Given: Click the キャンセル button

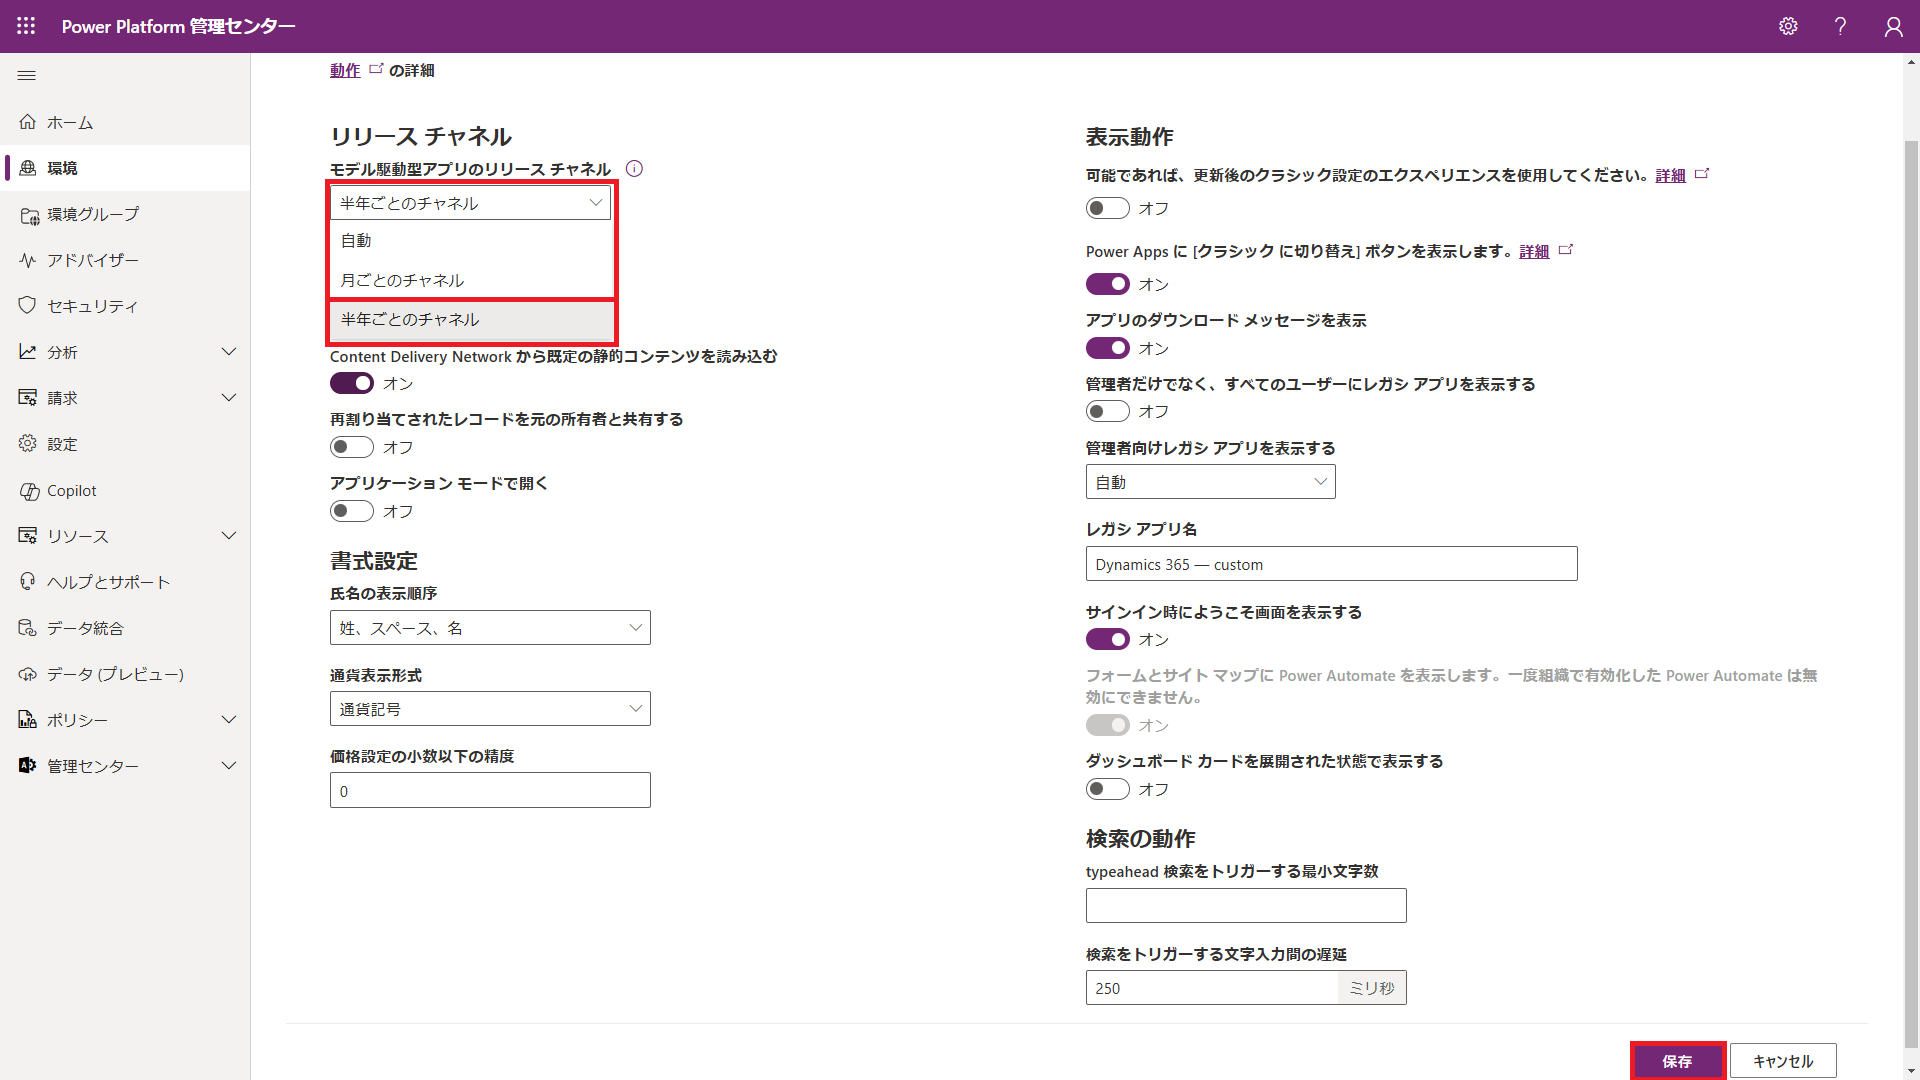Looking at the screenshot, I should (1783, 1061).
